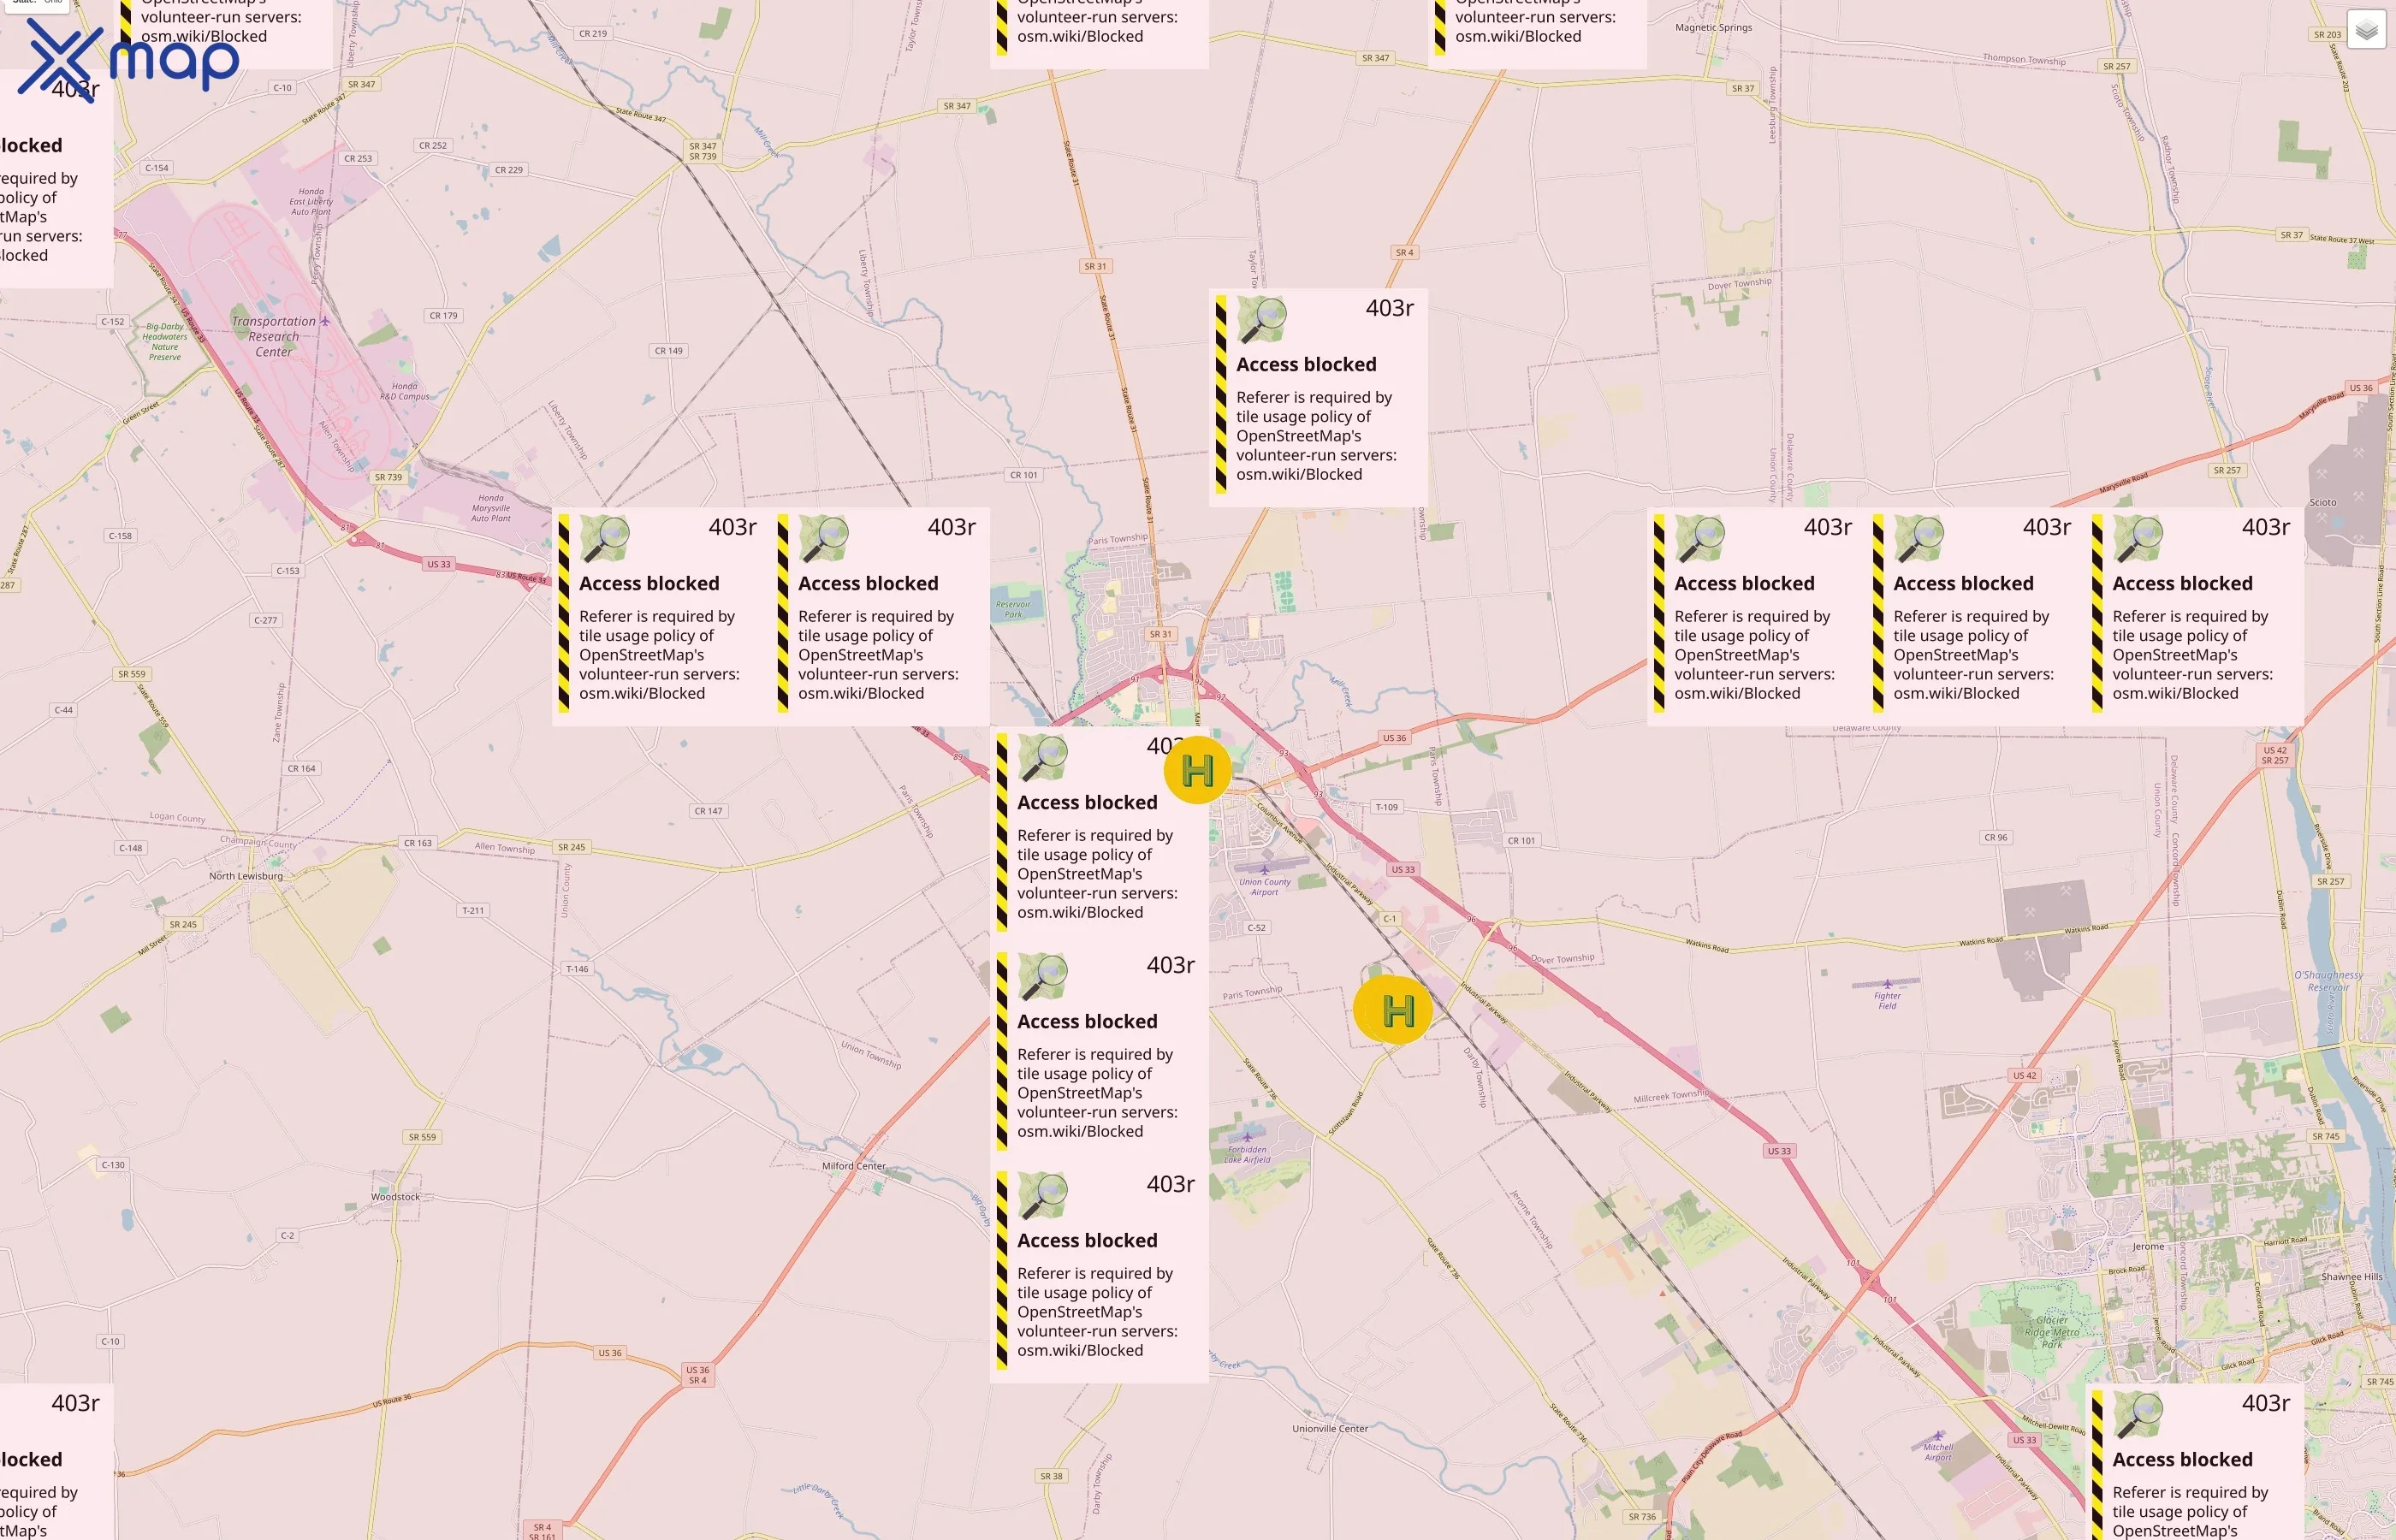Image resolution: width=2396 pixels, height=1540 pixels.
Task: Click the Unionville Center label
Action: (x=1330, y=1428)
